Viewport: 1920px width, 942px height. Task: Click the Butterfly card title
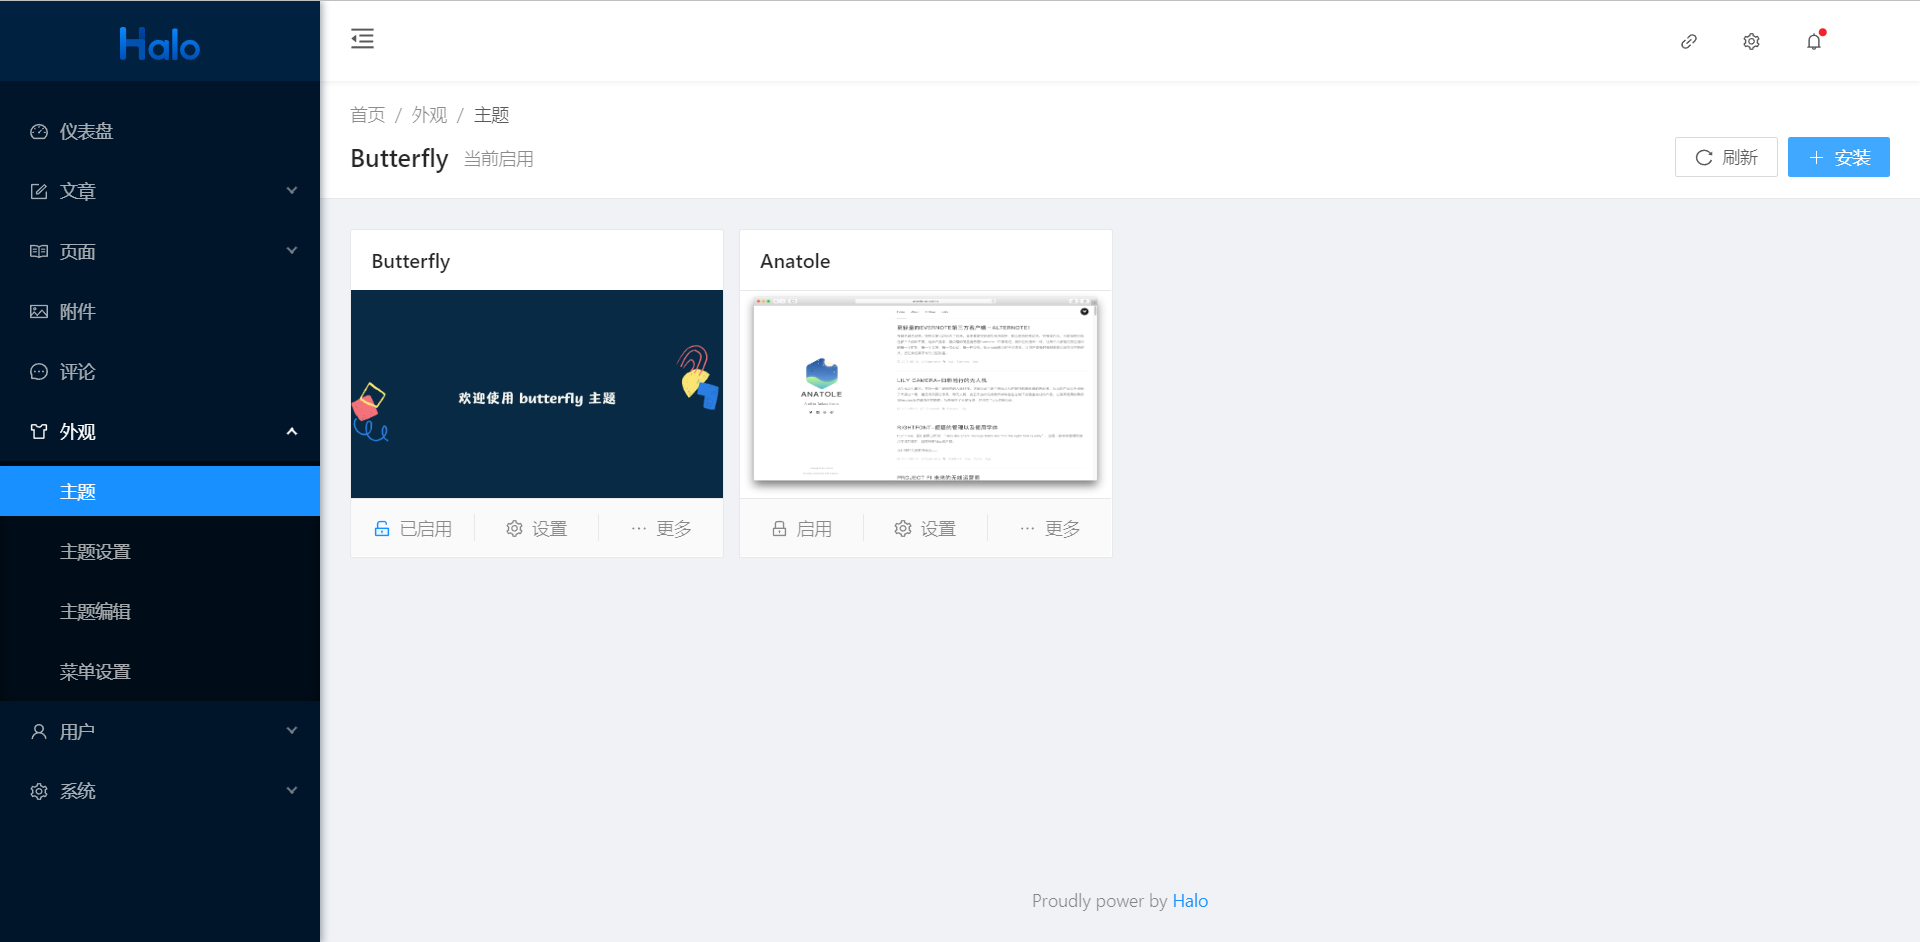tap(411, 261)
